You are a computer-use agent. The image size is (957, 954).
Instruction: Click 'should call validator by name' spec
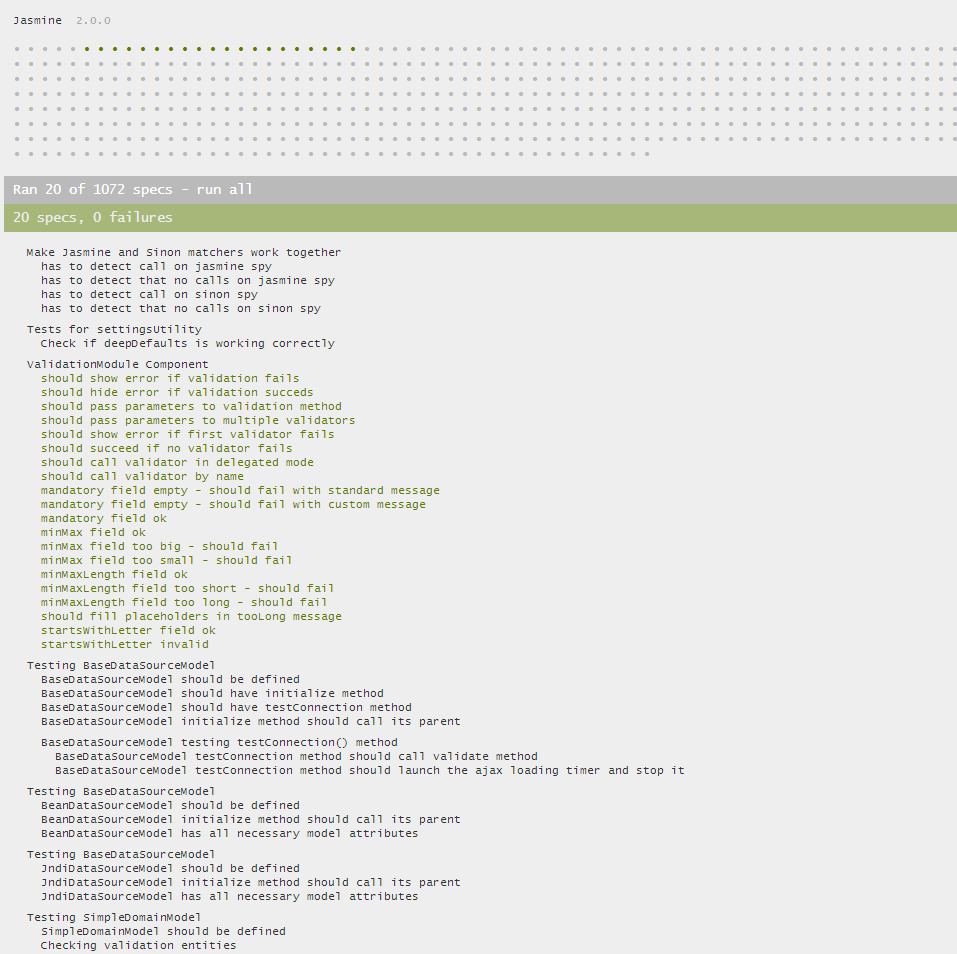(x=141, y=476)
